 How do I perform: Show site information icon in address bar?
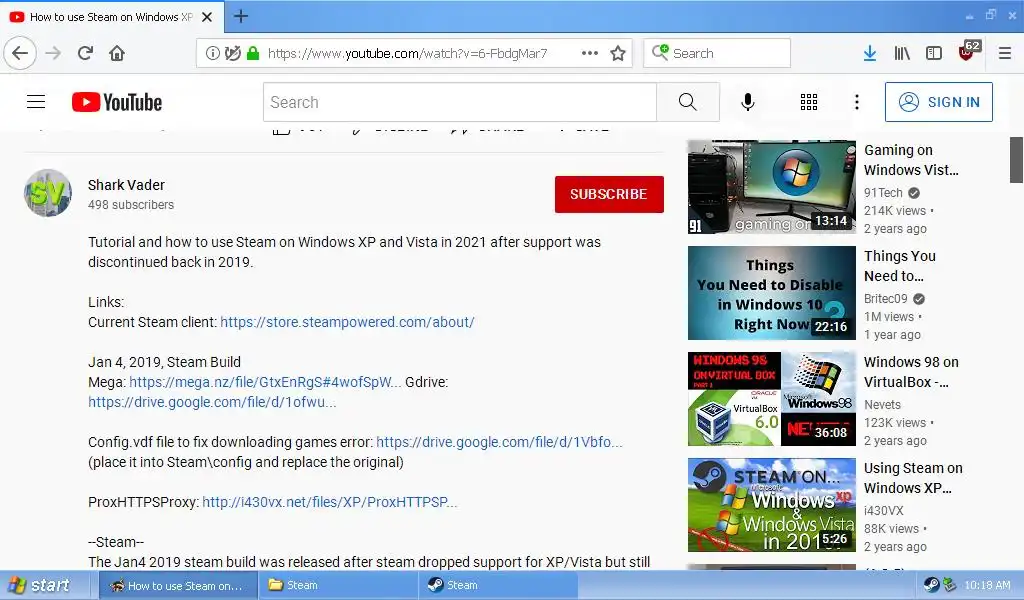point(212,53)
